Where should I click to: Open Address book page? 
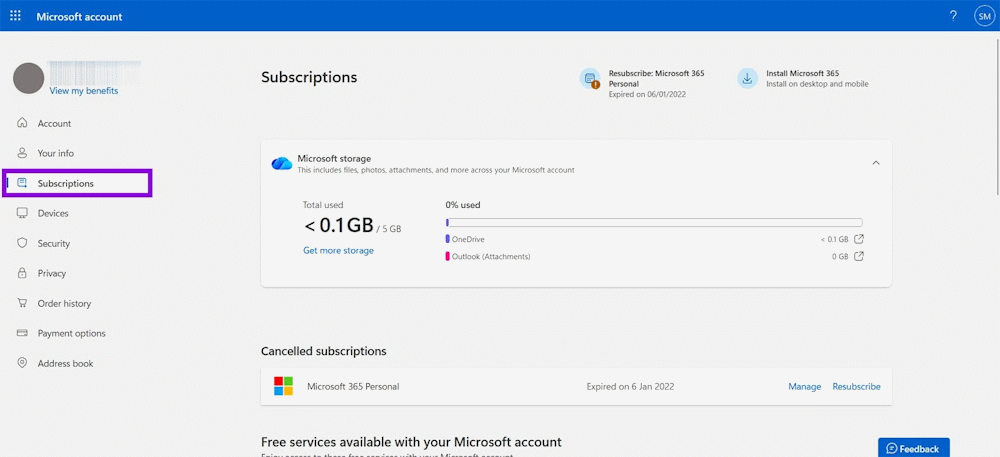tap(65, 363)
